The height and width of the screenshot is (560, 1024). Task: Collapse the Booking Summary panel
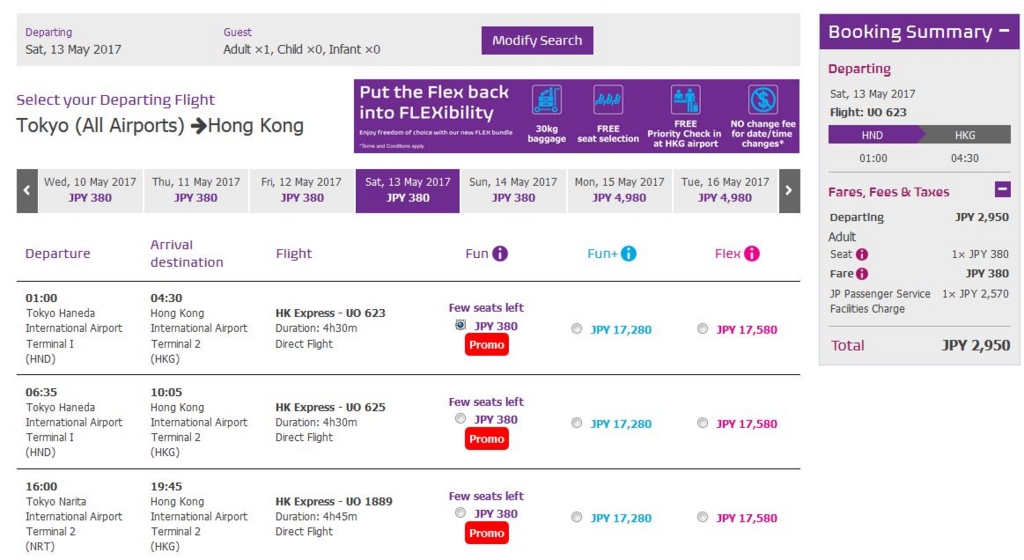[x=1004, y=31]
